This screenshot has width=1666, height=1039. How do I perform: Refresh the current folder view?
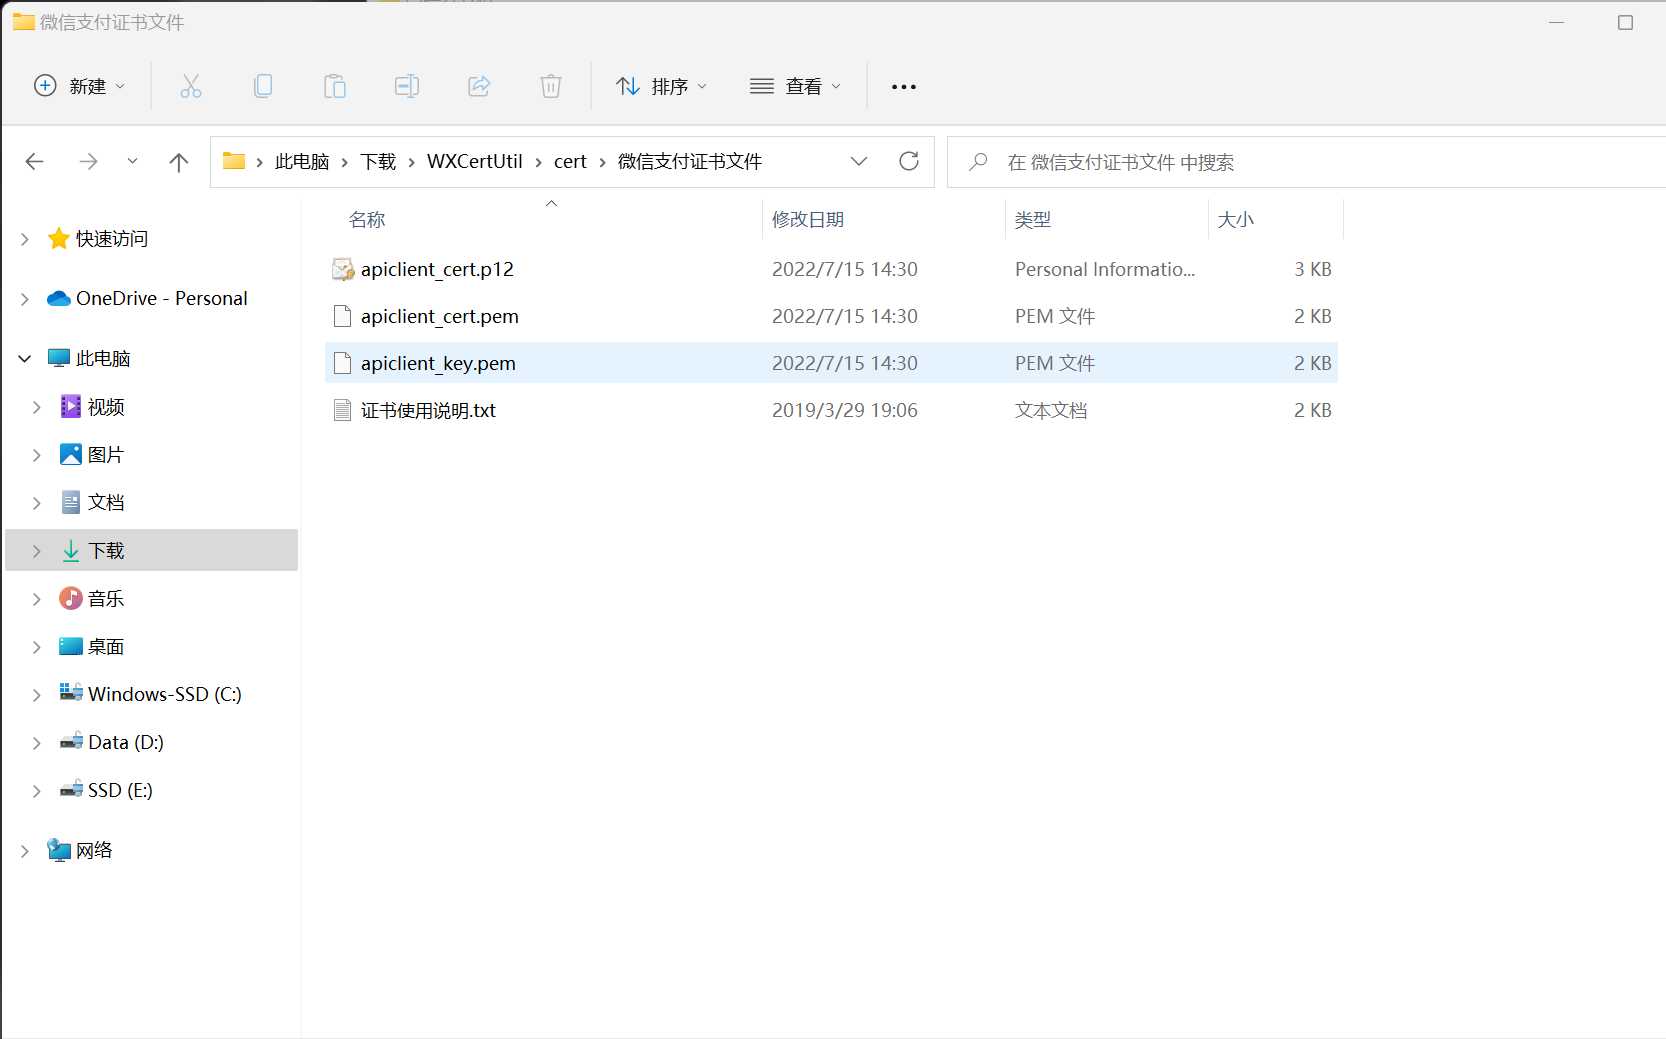pyautogui.click(x=909, y=161)
